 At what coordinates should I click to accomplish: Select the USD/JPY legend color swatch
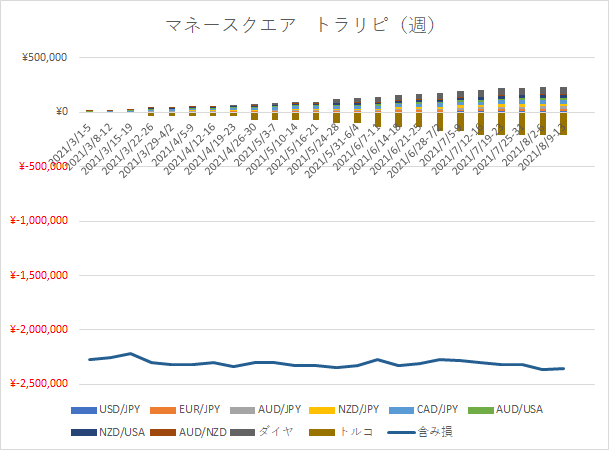point(84,410)
